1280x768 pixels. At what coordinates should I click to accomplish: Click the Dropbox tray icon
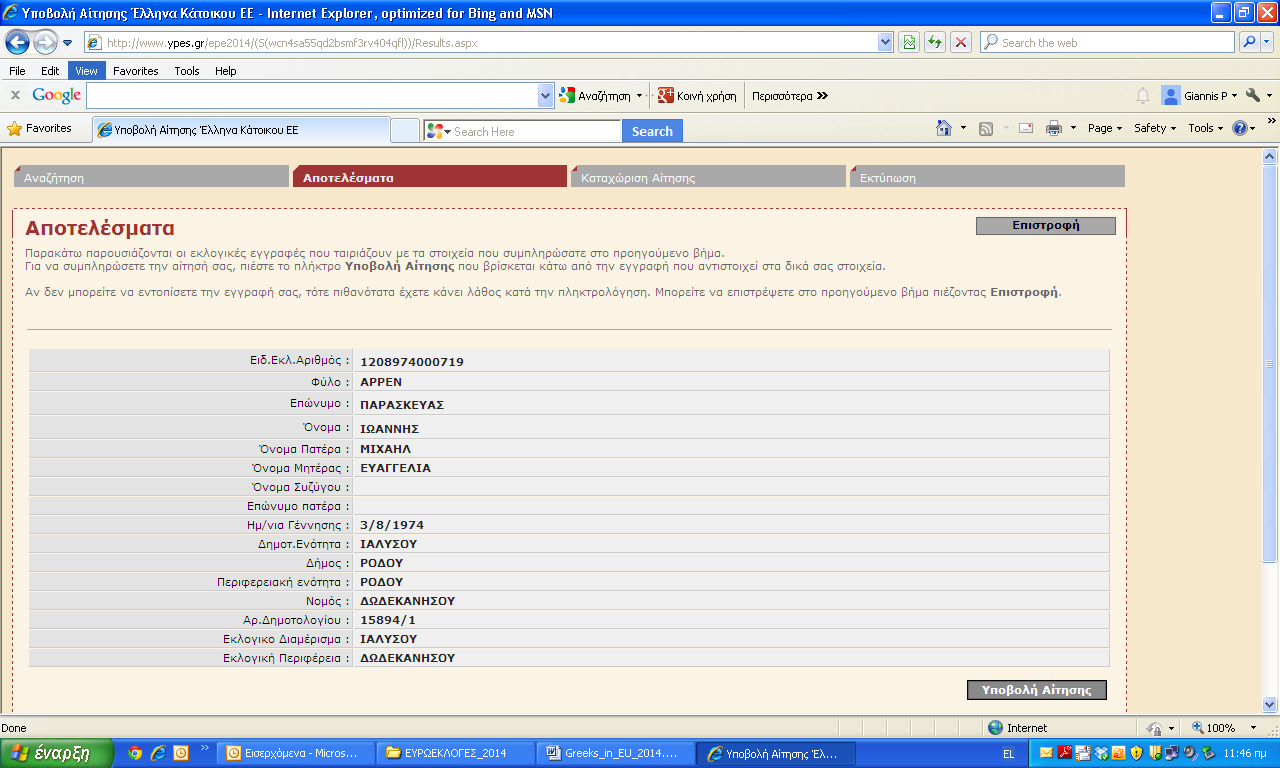(1101, 753)
